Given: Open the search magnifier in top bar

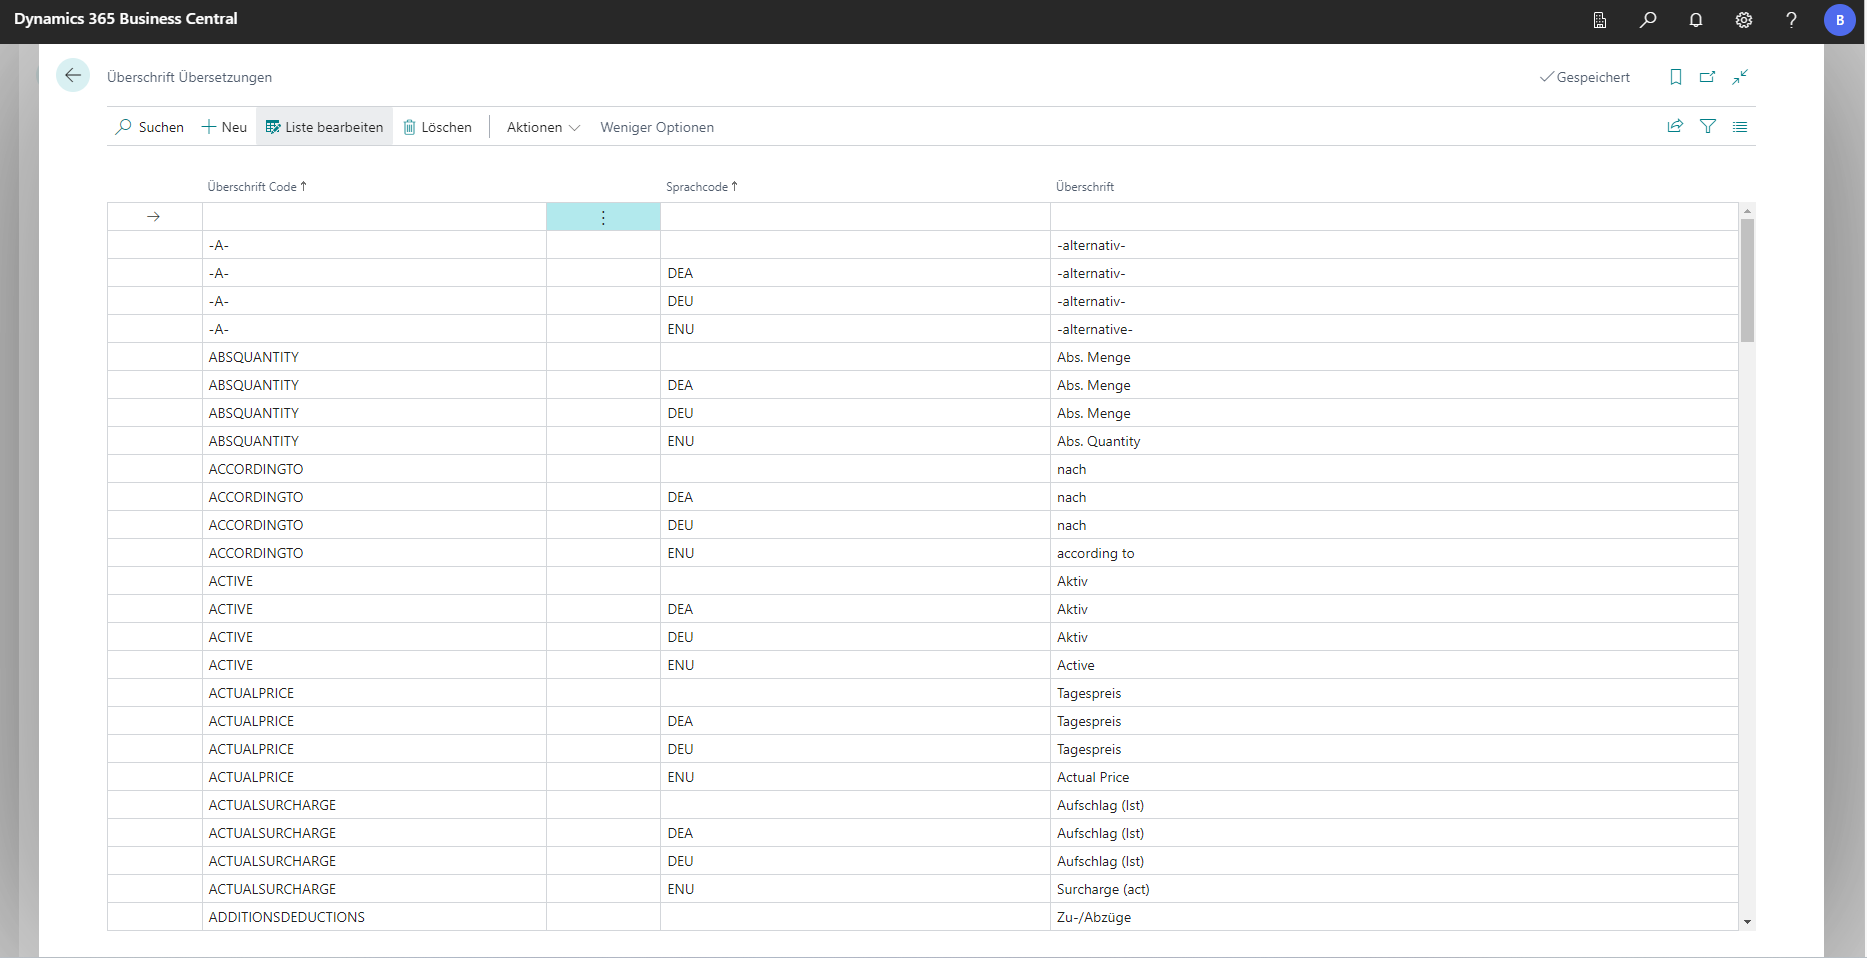Looking at the screenshot, I should pyautogui.click(x=1648, y=20).
